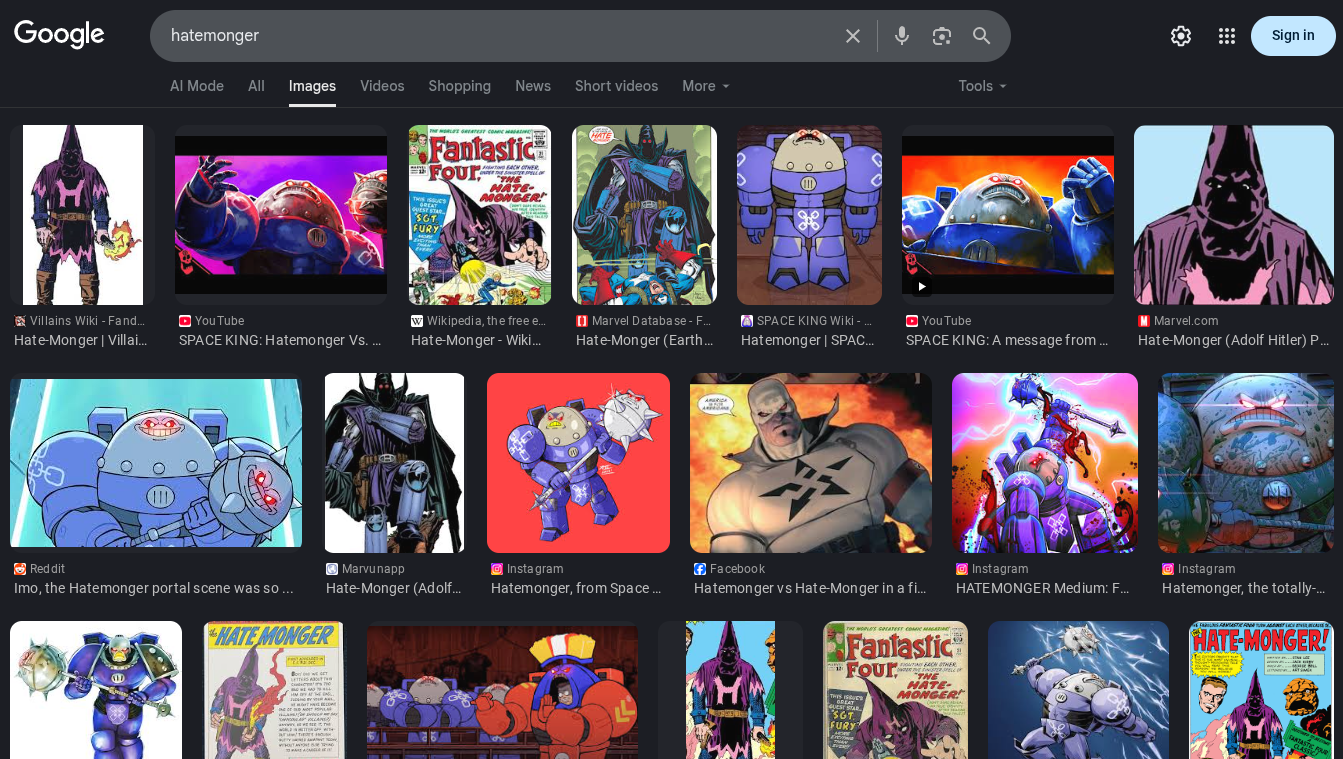Click the Facebook favicon
The width and height of the screenshot is (1343, 759).
pyautogui.click(x=700, y=569)
